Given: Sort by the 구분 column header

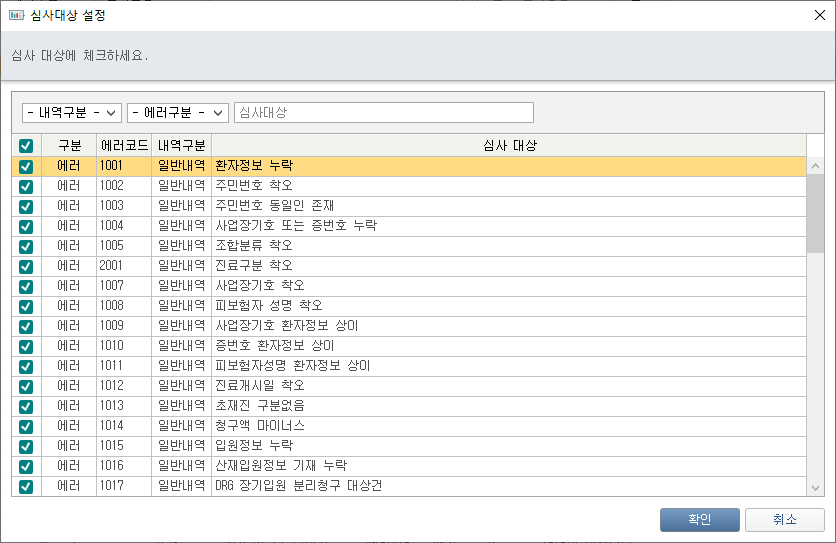Looking at the screenshot, I should coord(69,146).
